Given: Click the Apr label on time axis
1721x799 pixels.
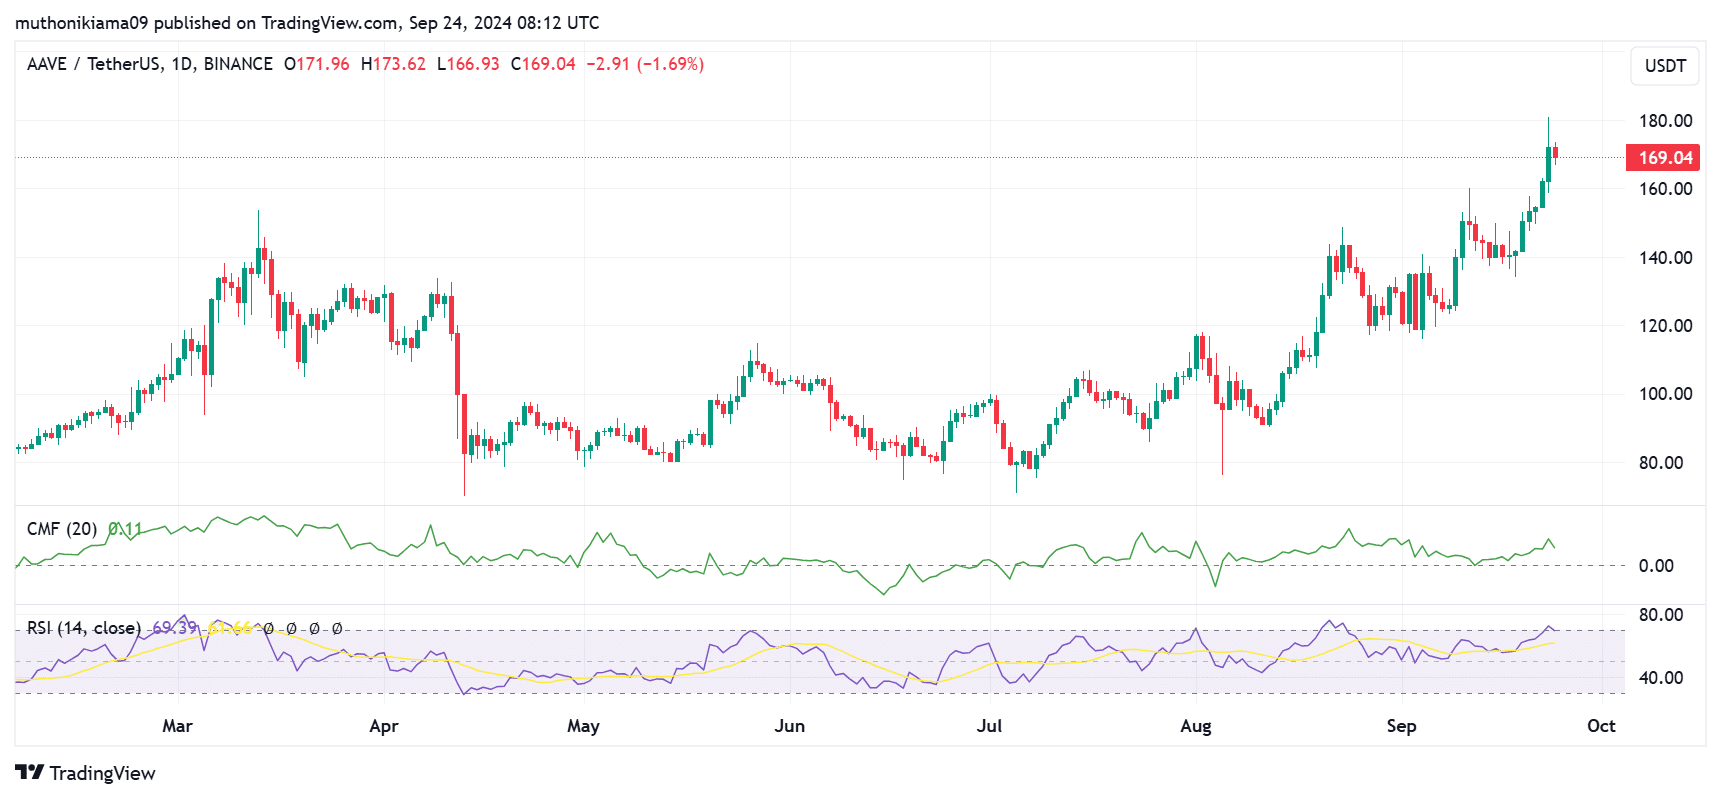Looking at the screenshot, I should click(x=384, y=726).
